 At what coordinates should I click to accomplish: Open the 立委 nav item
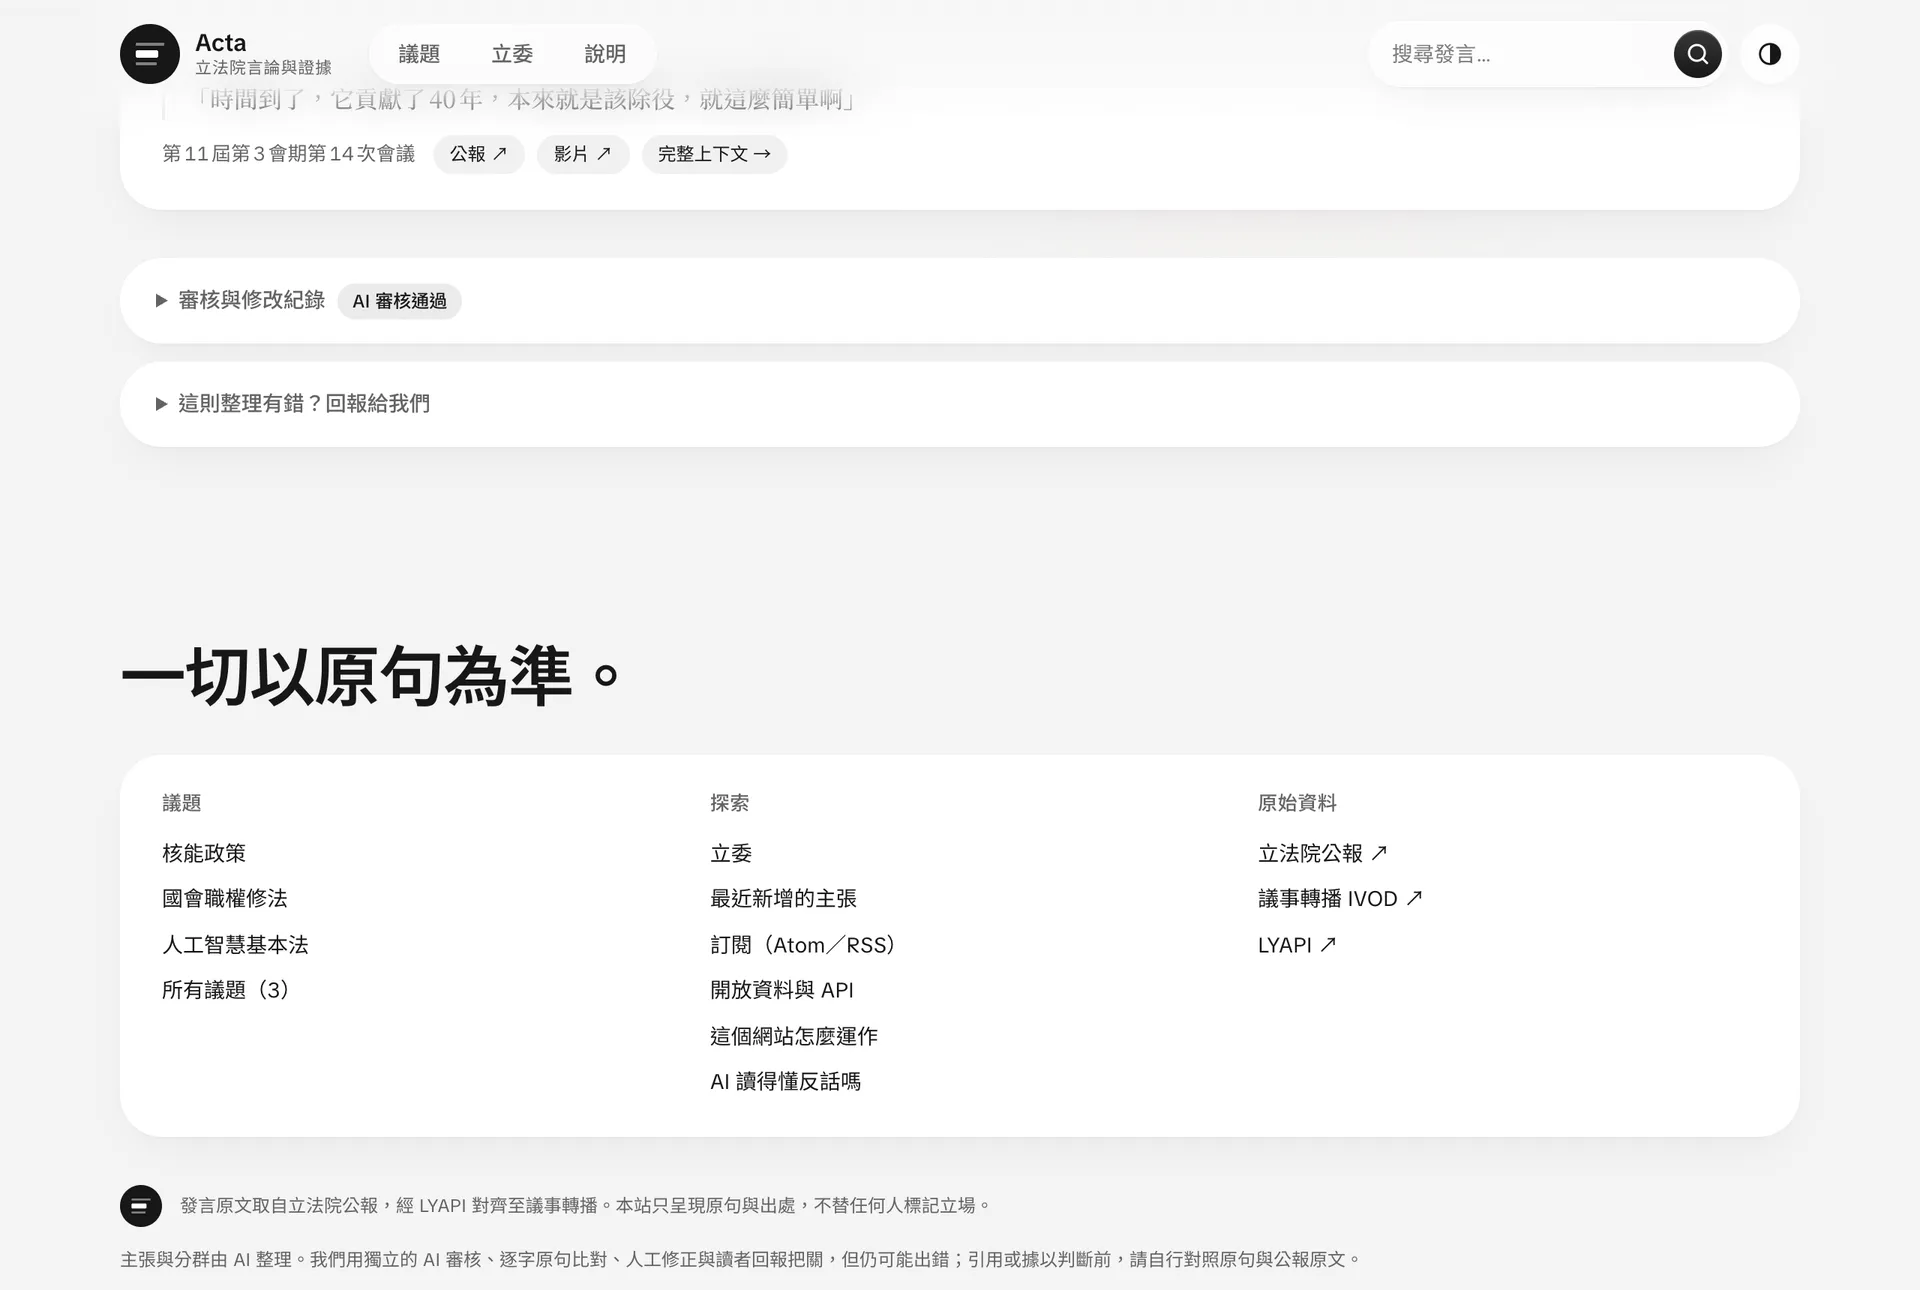[x=512, y=54]
